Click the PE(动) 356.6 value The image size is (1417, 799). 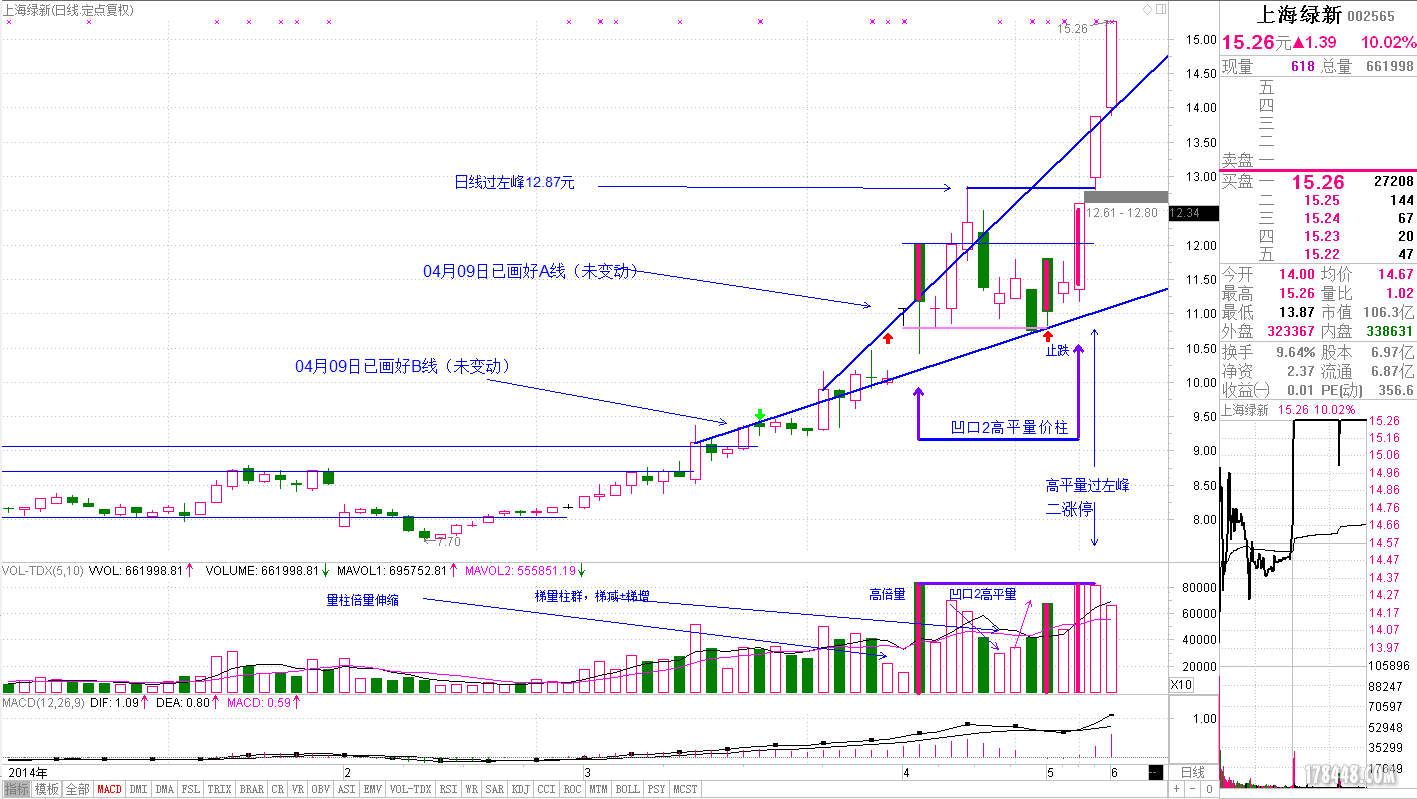click(1395, 390)
